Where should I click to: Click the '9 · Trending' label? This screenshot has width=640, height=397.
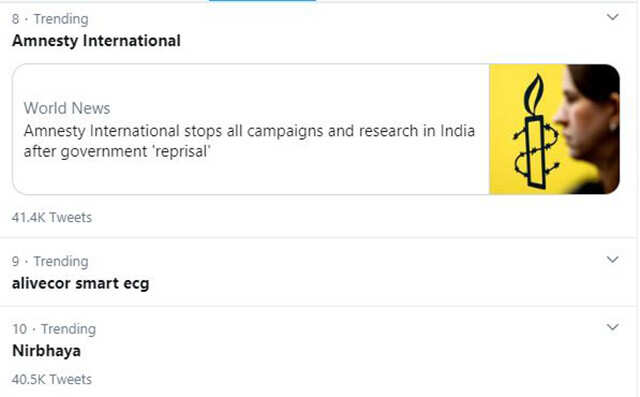(x=50, y=261)
